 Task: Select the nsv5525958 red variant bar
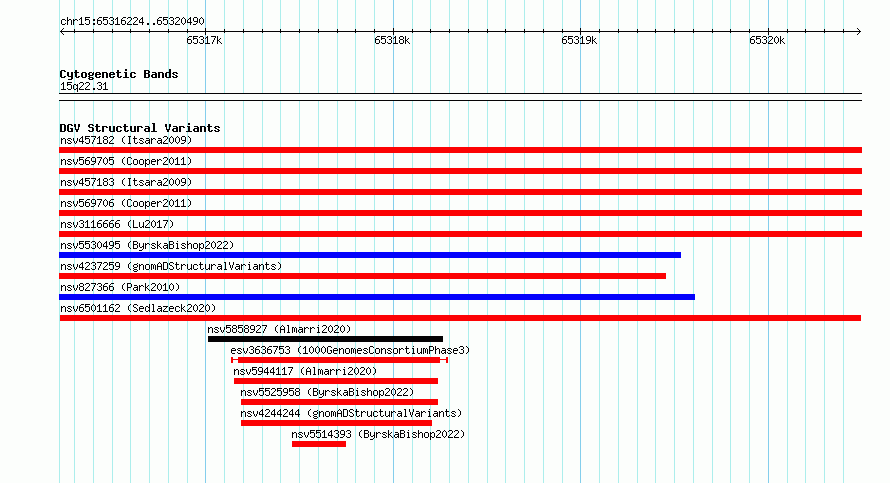339,402
